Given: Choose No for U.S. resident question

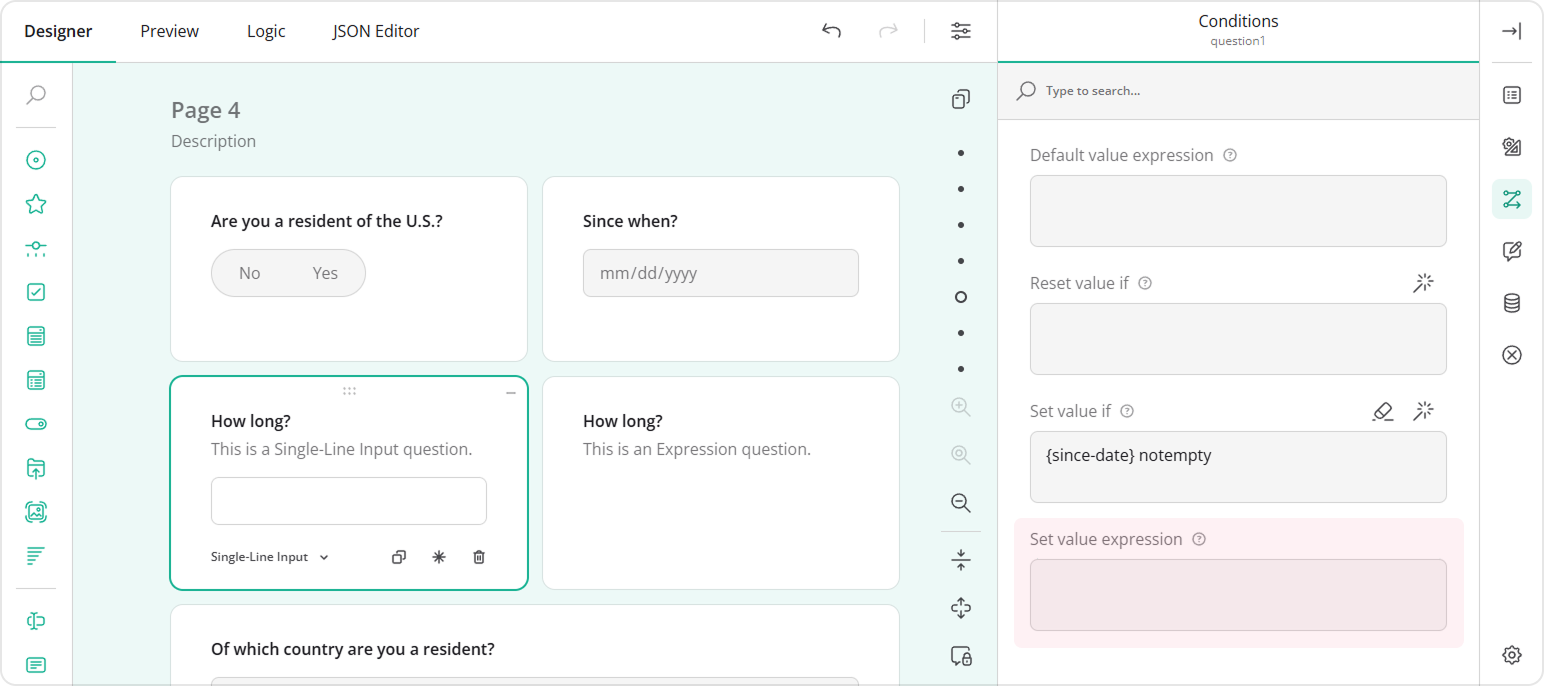Looking at the screenshot, I should coord(250,273).
